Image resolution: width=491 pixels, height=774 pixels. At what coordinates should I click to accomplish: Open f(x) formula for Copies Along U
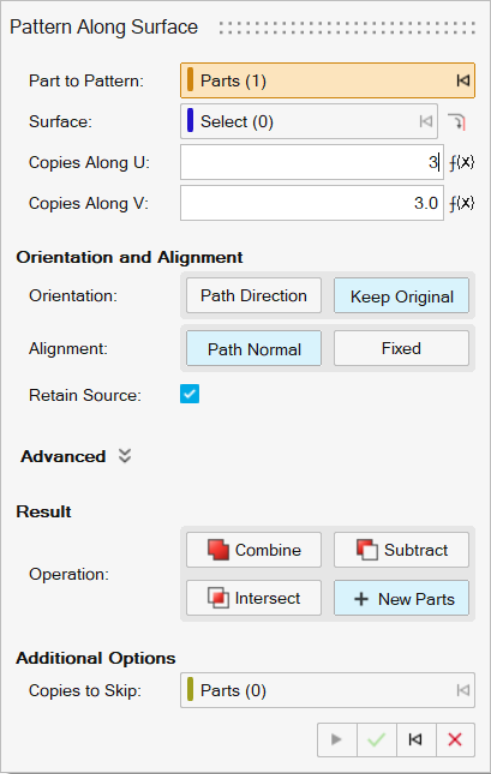[x=461, y=162]
